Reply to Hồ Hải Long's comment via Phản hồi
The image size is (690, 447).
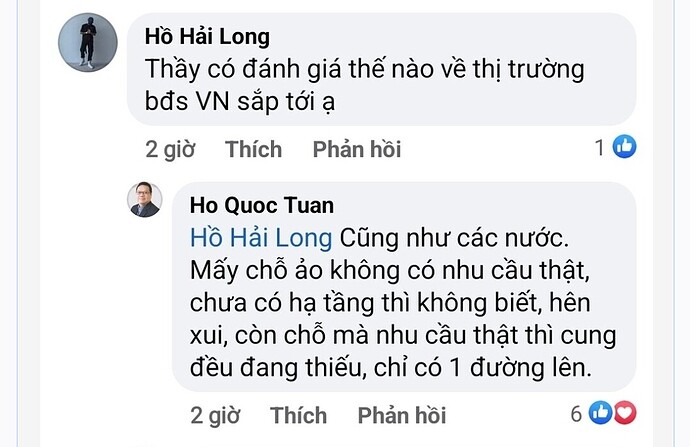357,149
